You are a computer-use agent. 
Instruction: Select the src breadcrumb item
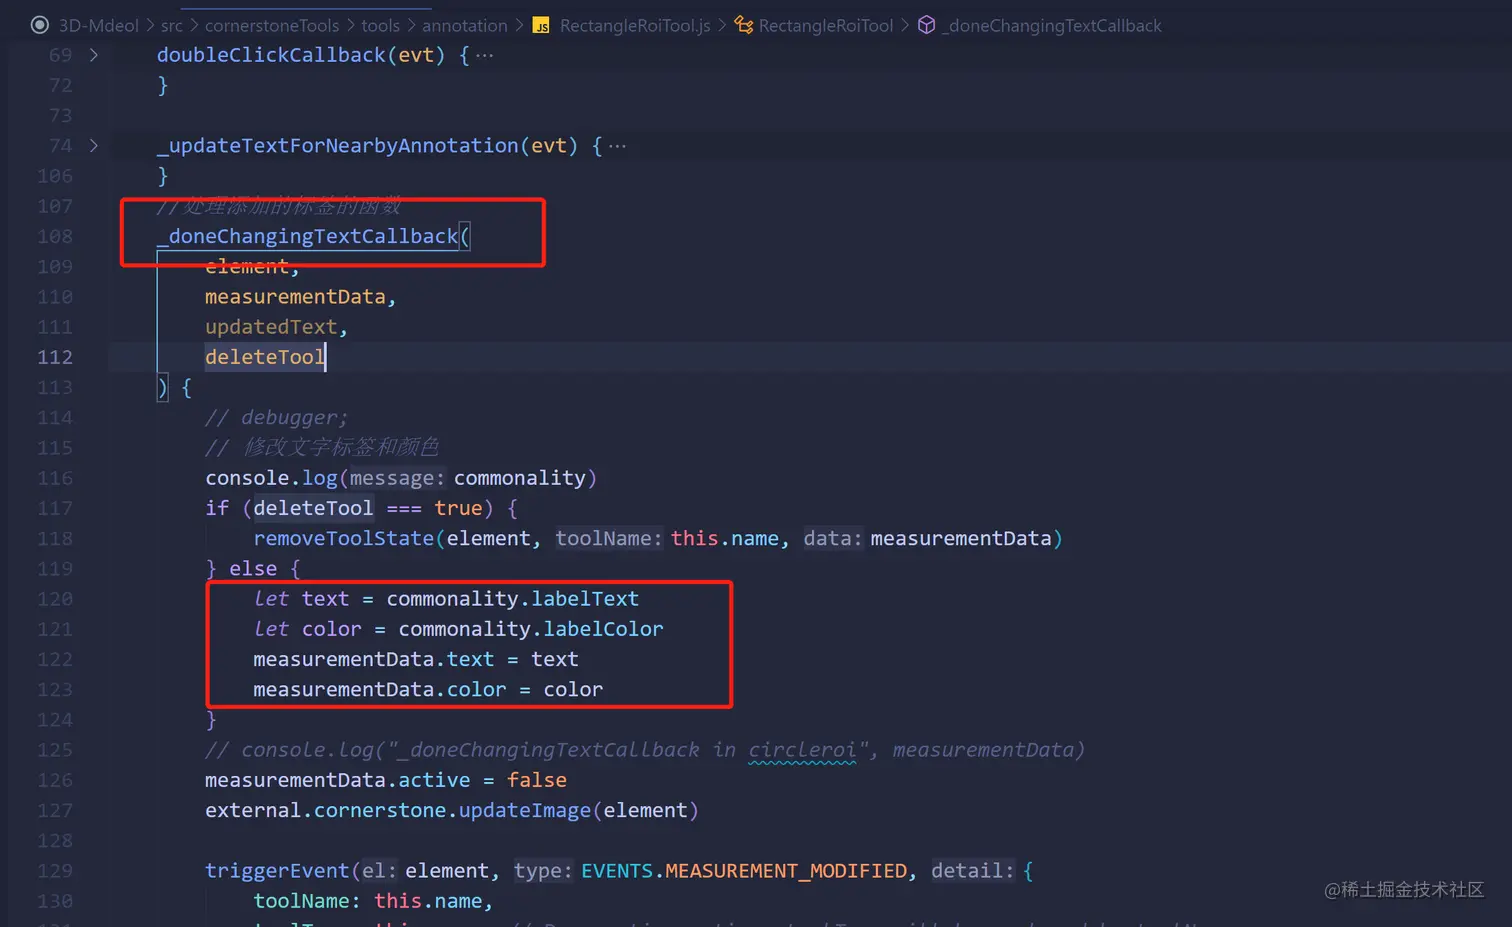pyautogui.click(x=172, y=25)
